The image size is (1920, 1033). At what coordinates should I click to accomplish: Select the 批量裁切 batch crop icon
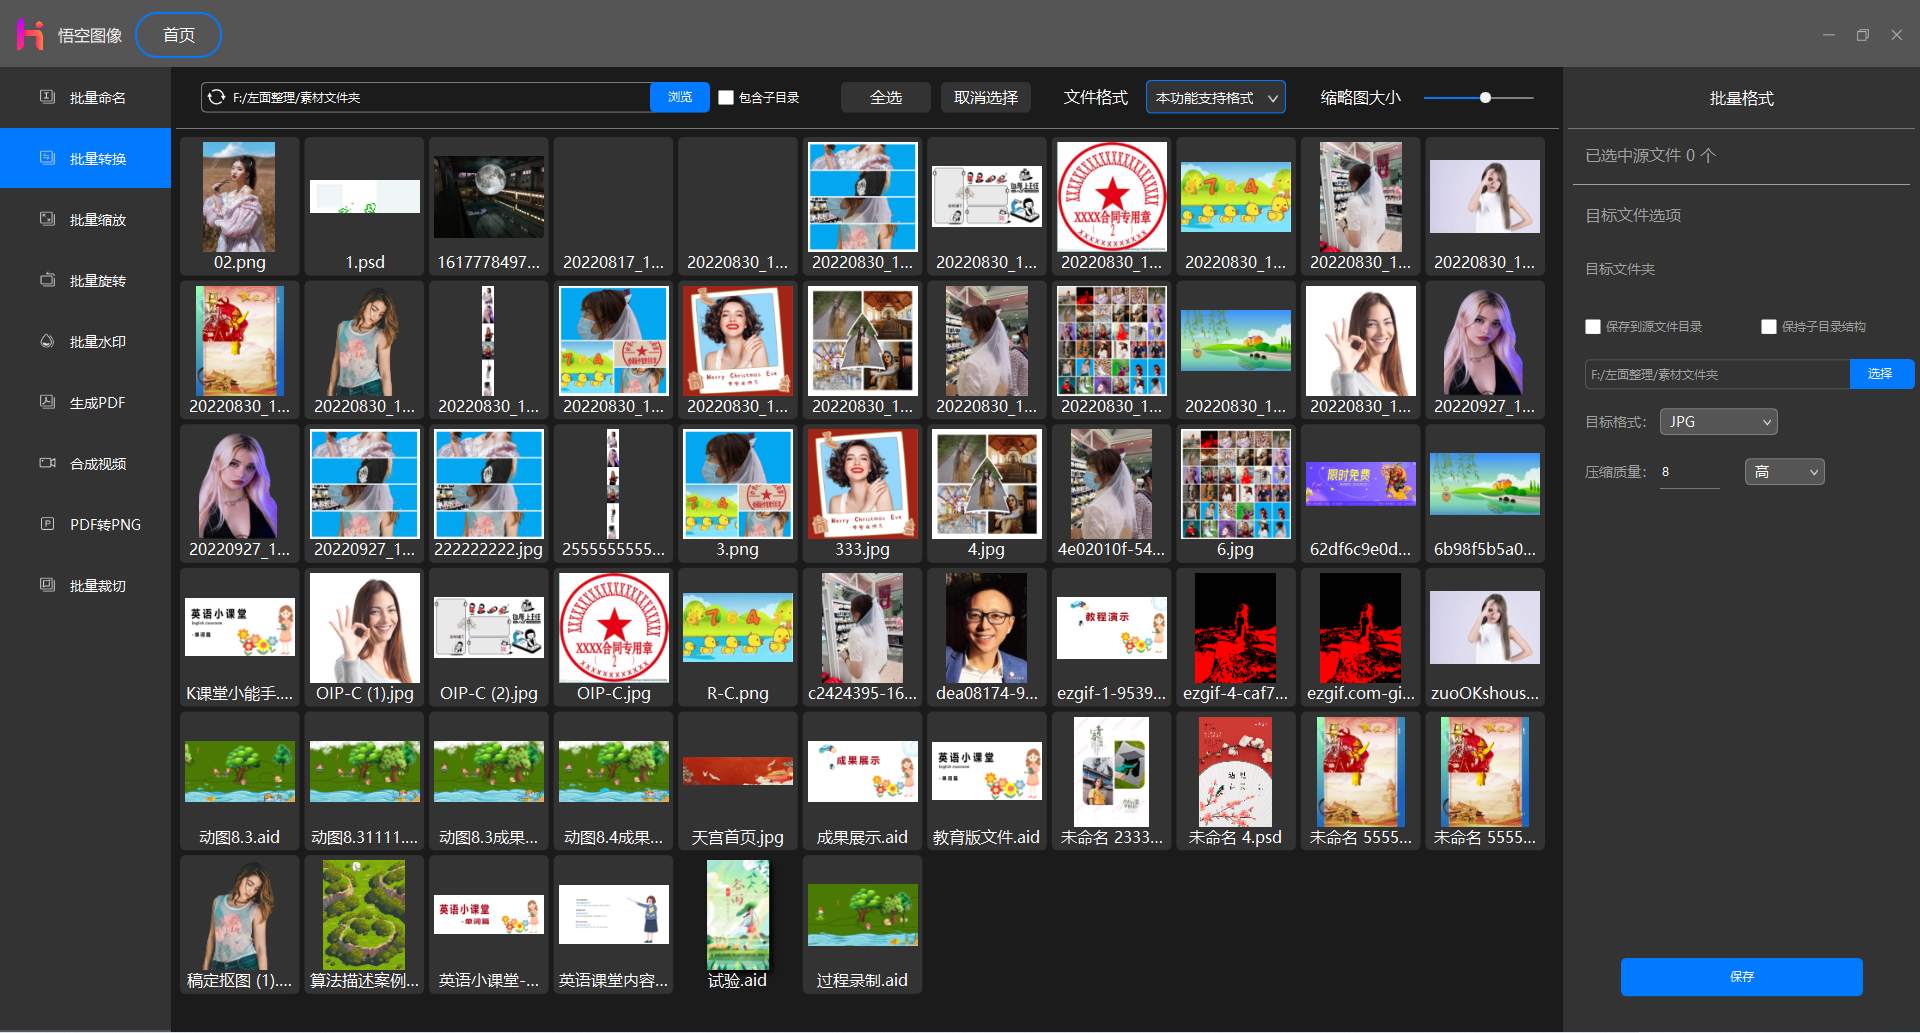point(47,585)
